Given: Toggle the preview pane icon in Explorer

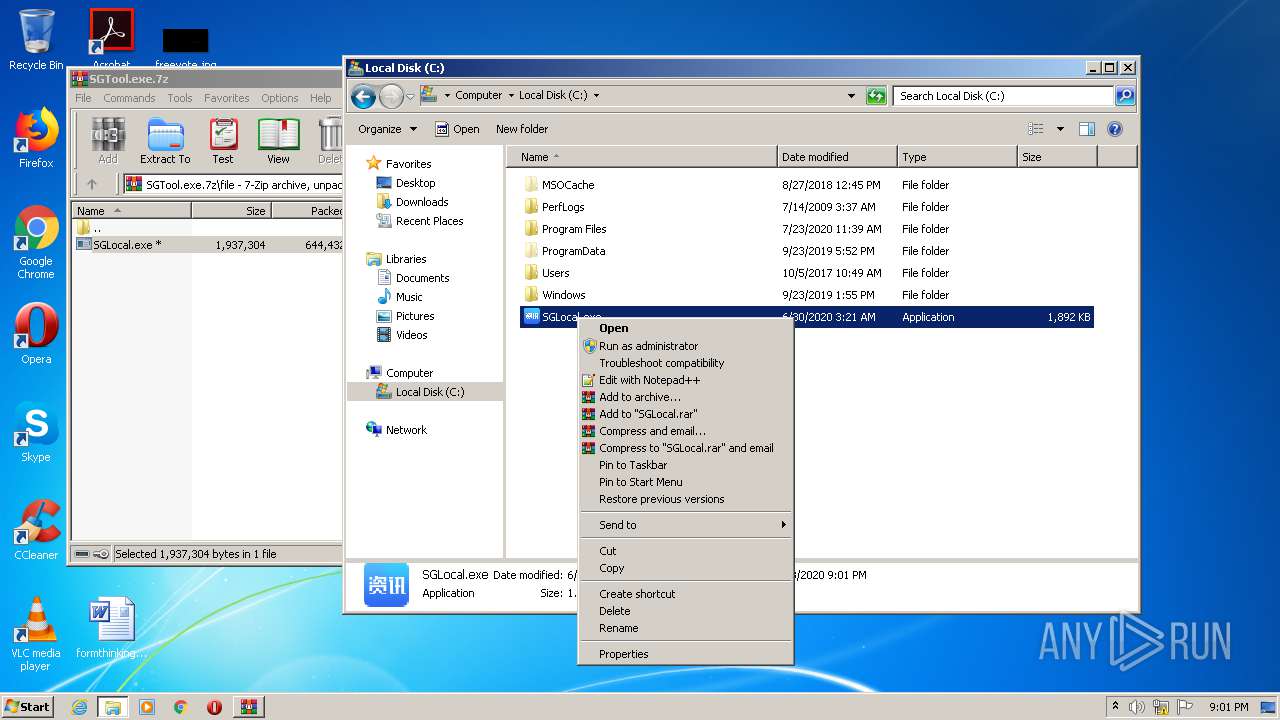Looking at the screenshot, I should pos(1087,129).
